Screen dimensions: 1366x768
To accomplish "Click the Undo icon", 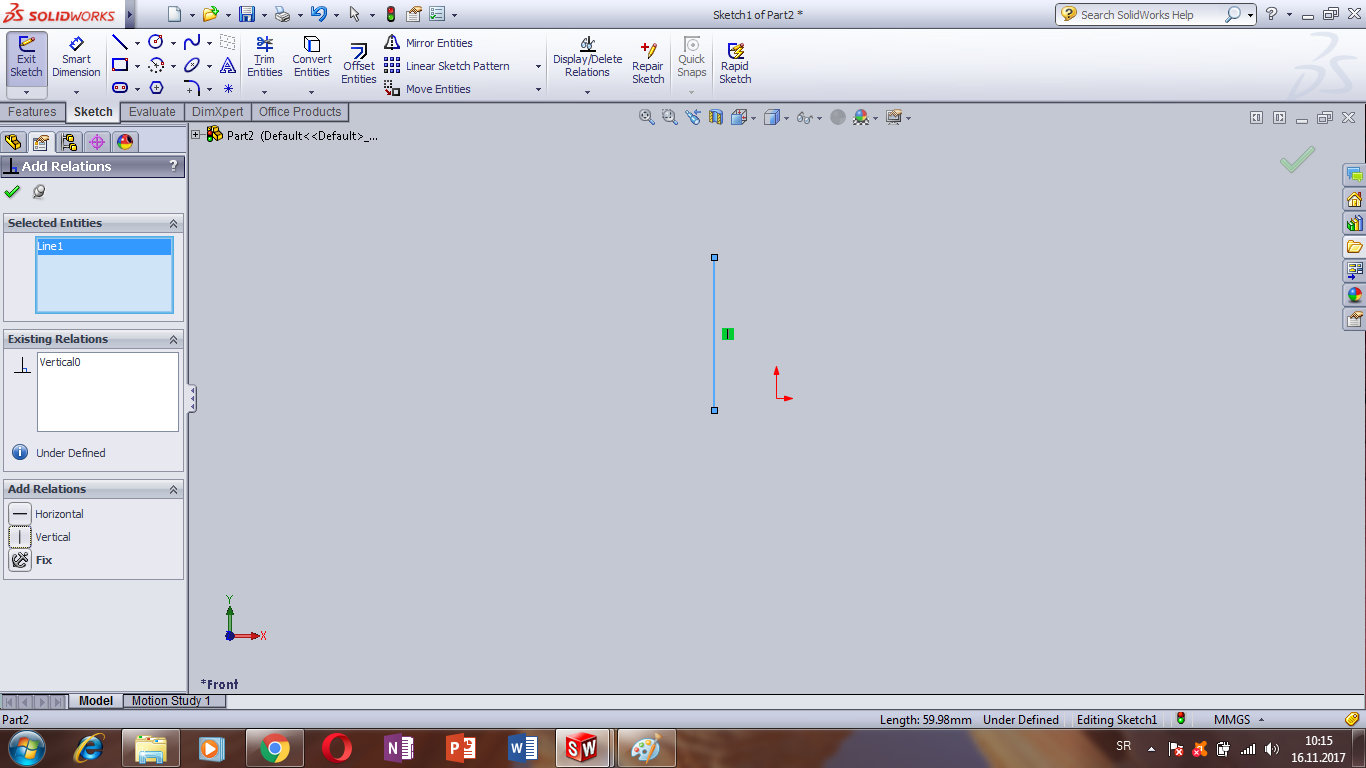I will point(319,14).
